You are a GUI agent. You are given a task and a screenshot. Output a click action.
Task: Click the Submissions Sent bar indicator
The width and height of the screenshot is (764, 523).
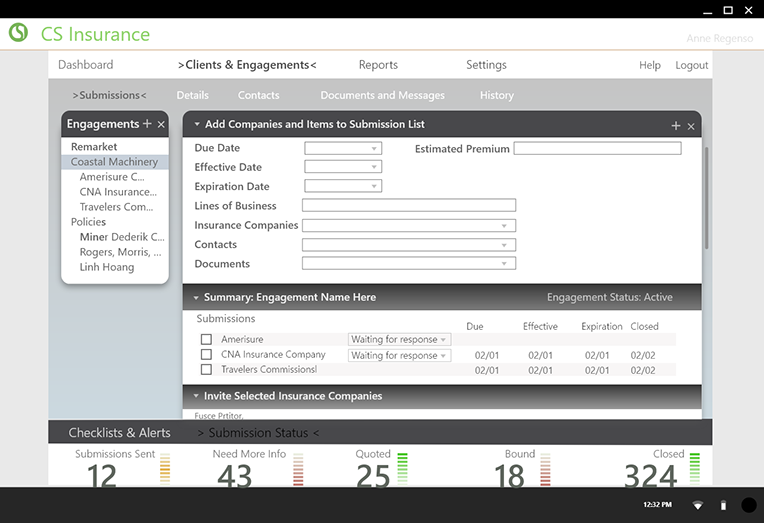pos(165,469)
